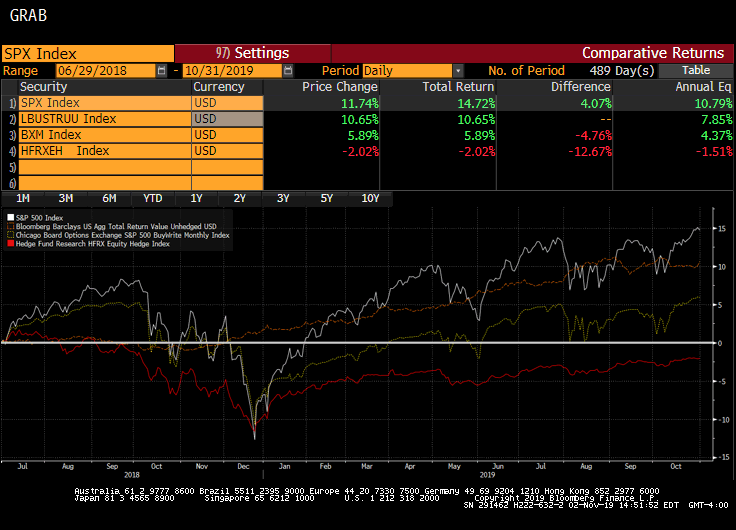736x530 pixels.
Task: Click the USD currency cell for LBUSTRUU Index
Action: pyautogui.click(x=227, y=119)
